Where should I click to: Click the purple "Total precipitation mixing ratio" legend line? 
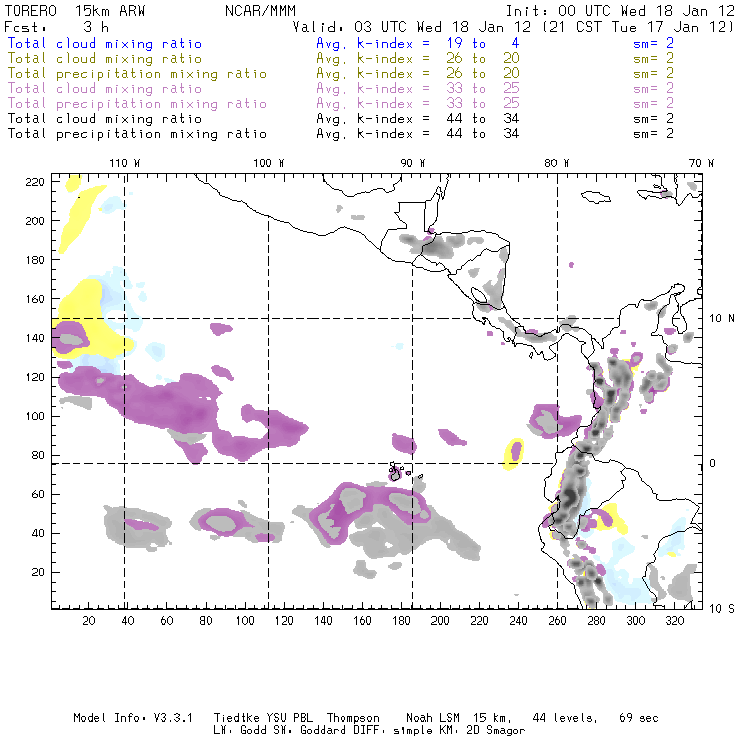point(137,104)
